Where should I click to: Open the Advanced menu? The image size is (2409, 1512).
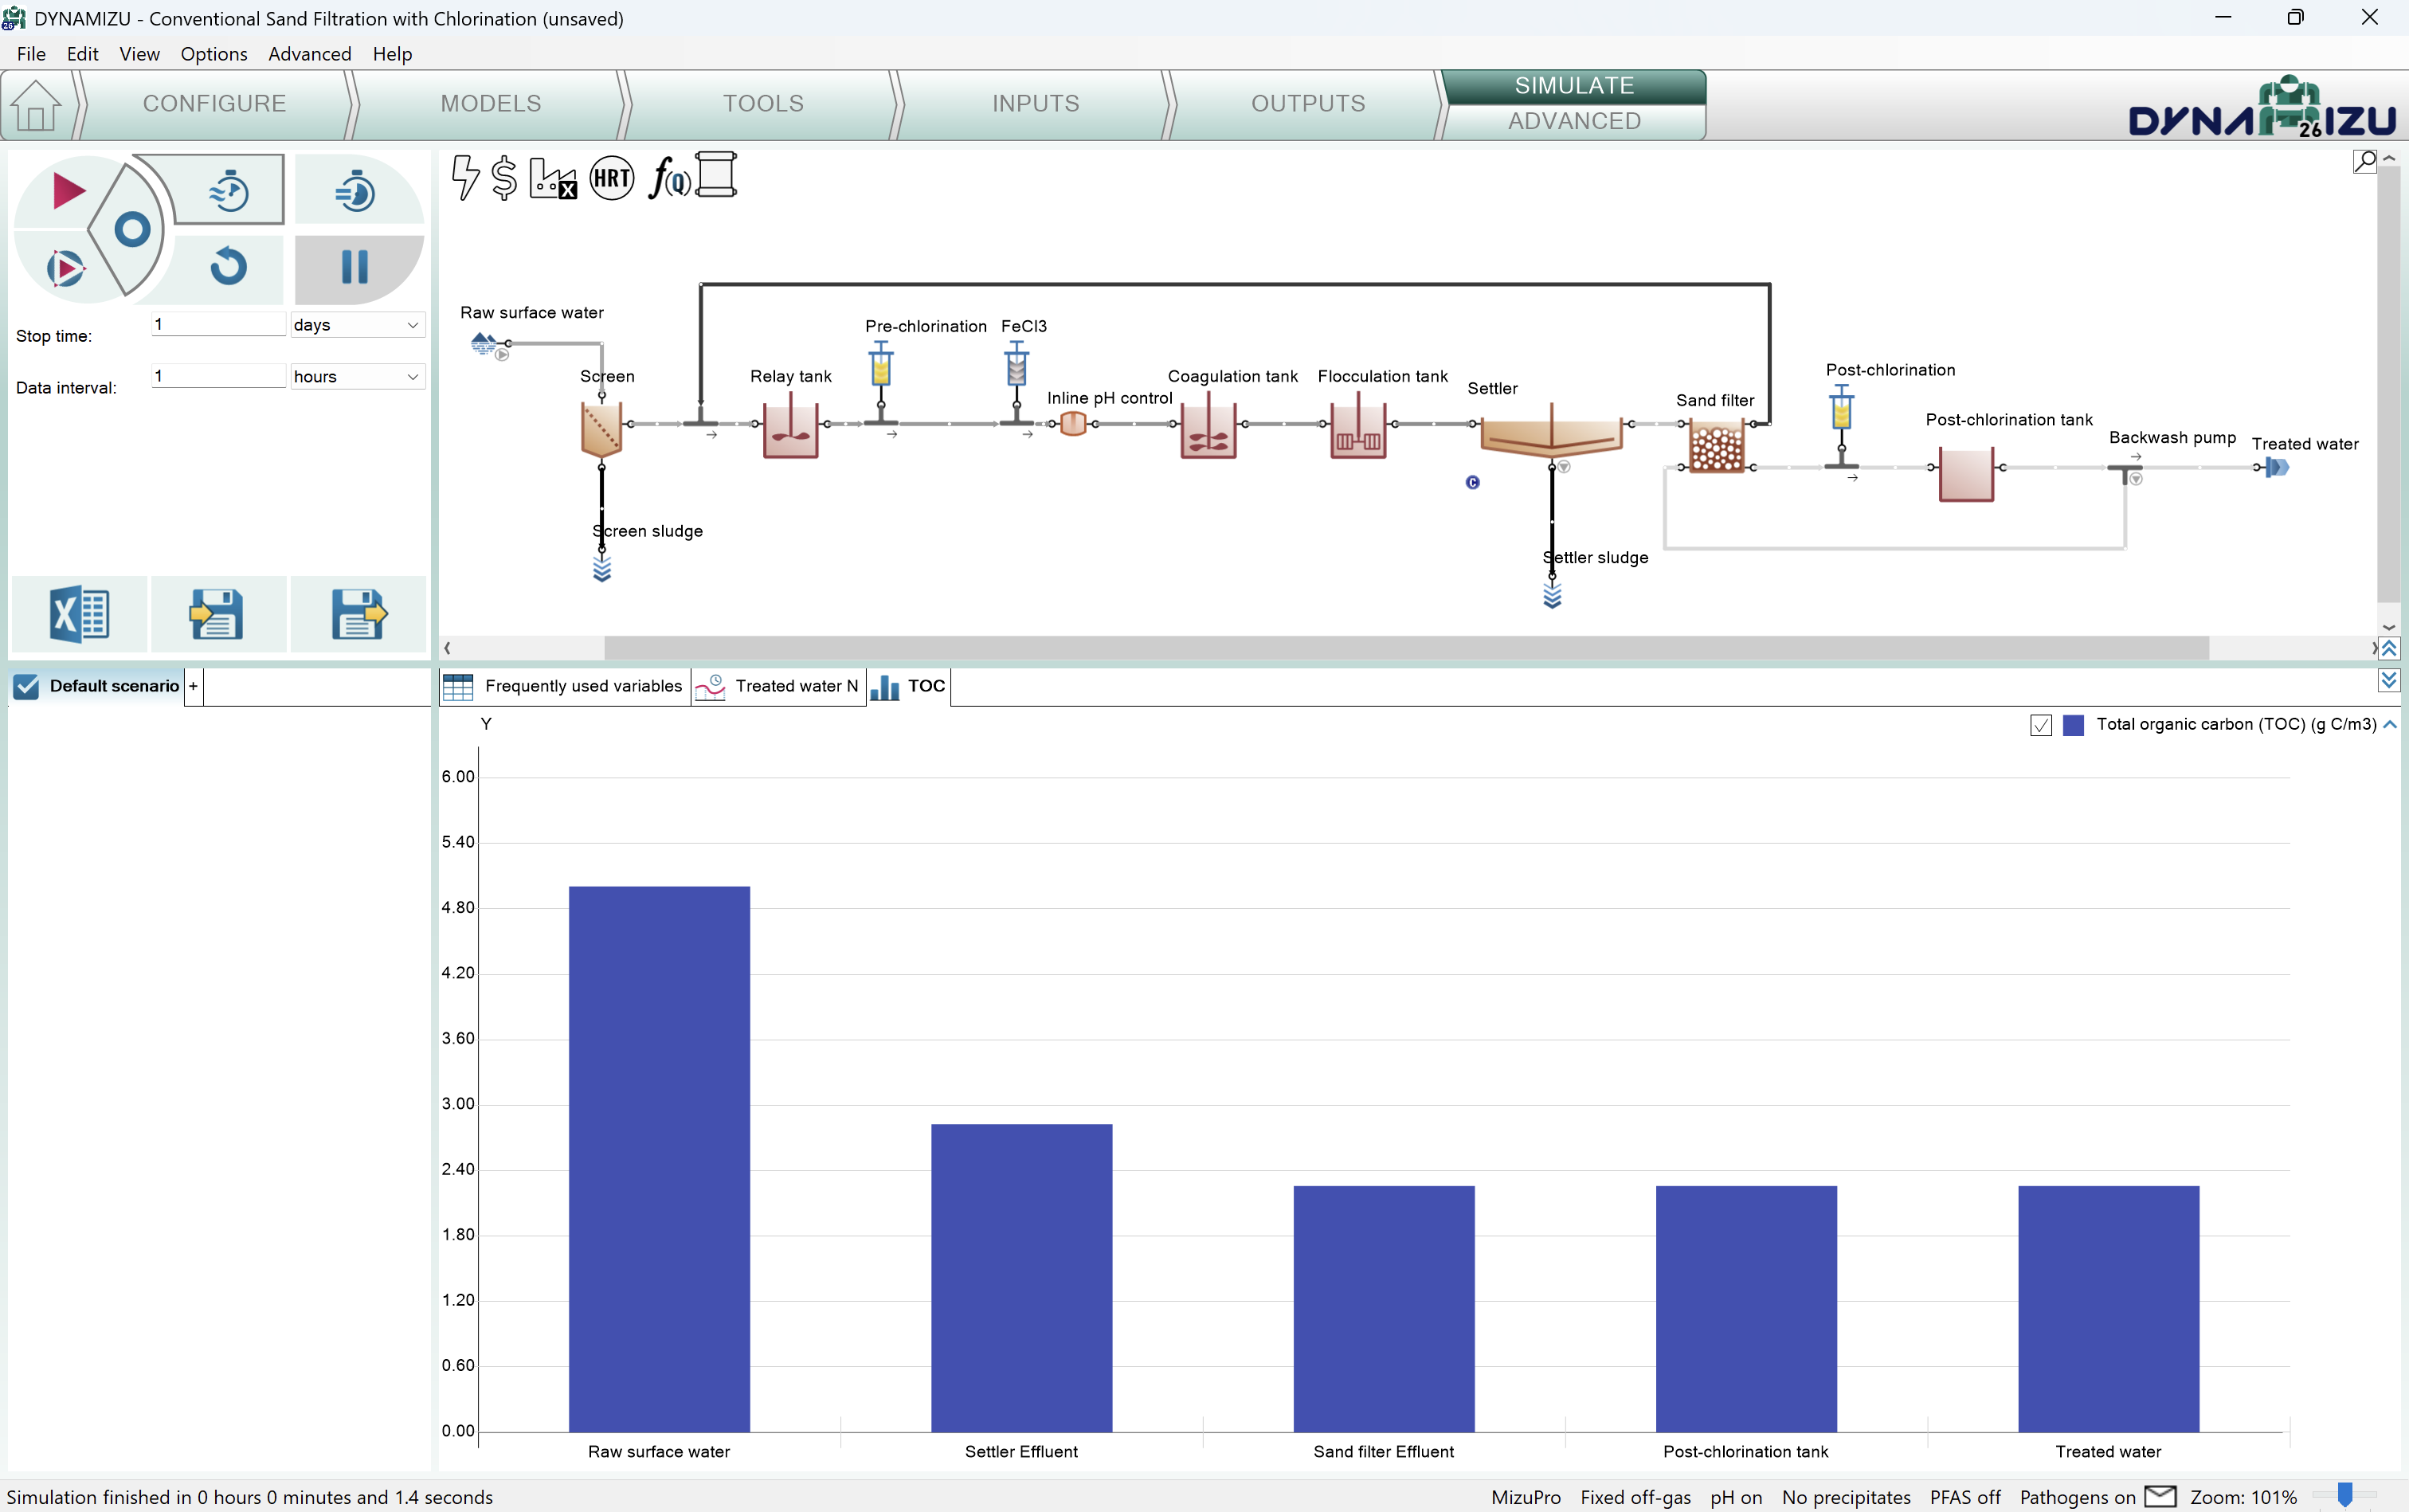pos(309,54)
